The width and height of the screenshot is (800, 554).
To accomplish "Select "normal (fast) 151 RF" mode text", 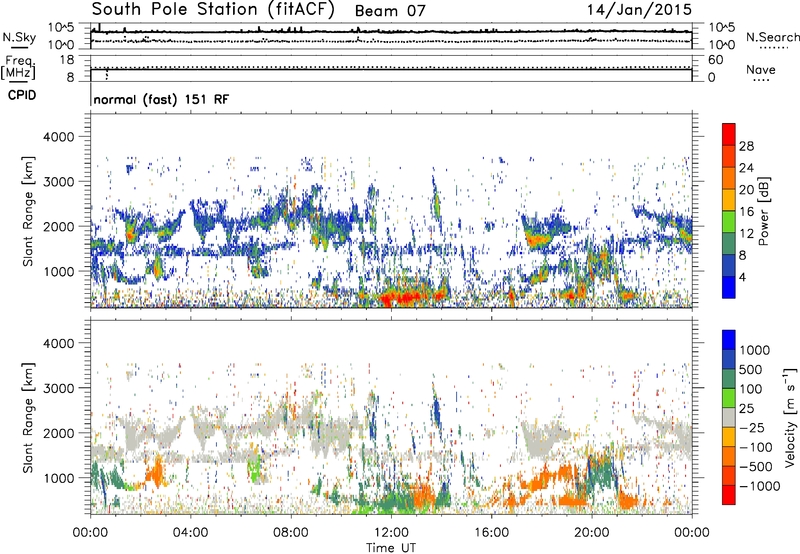I will click(161, 99).
